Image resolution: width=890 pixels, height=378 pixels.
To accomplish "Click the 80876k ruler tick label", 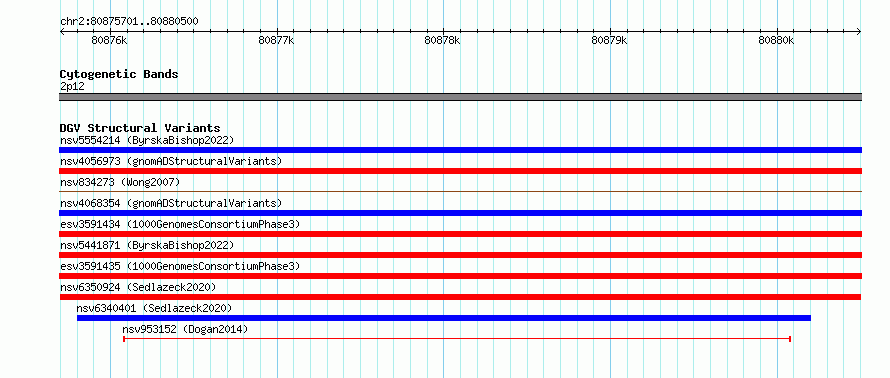I will [x=109, y=40].
